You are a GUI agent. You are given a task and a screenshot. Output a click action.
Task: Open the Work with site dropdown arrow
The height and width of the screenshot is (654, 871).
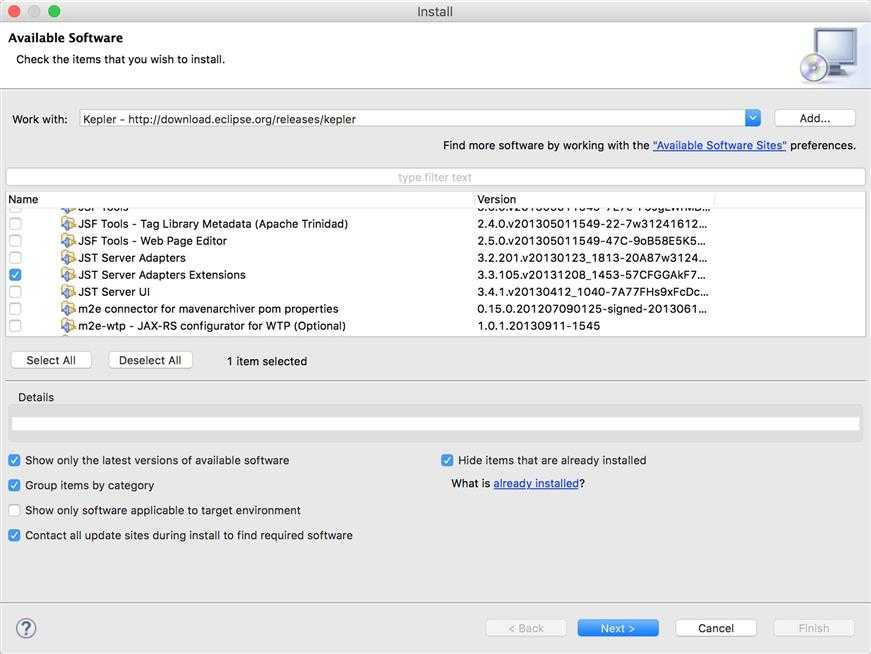click(753, 118)
